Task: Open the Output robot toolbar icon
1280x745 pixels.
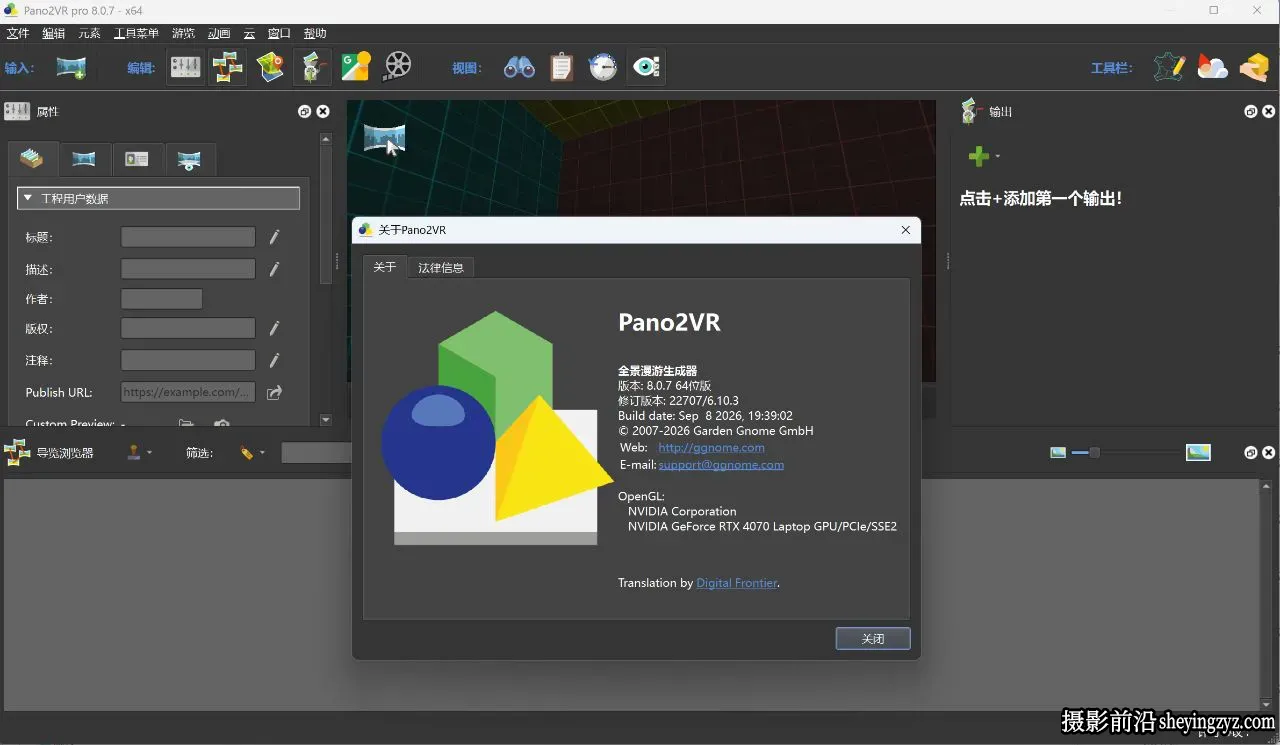Action: [x=313, y=67]
